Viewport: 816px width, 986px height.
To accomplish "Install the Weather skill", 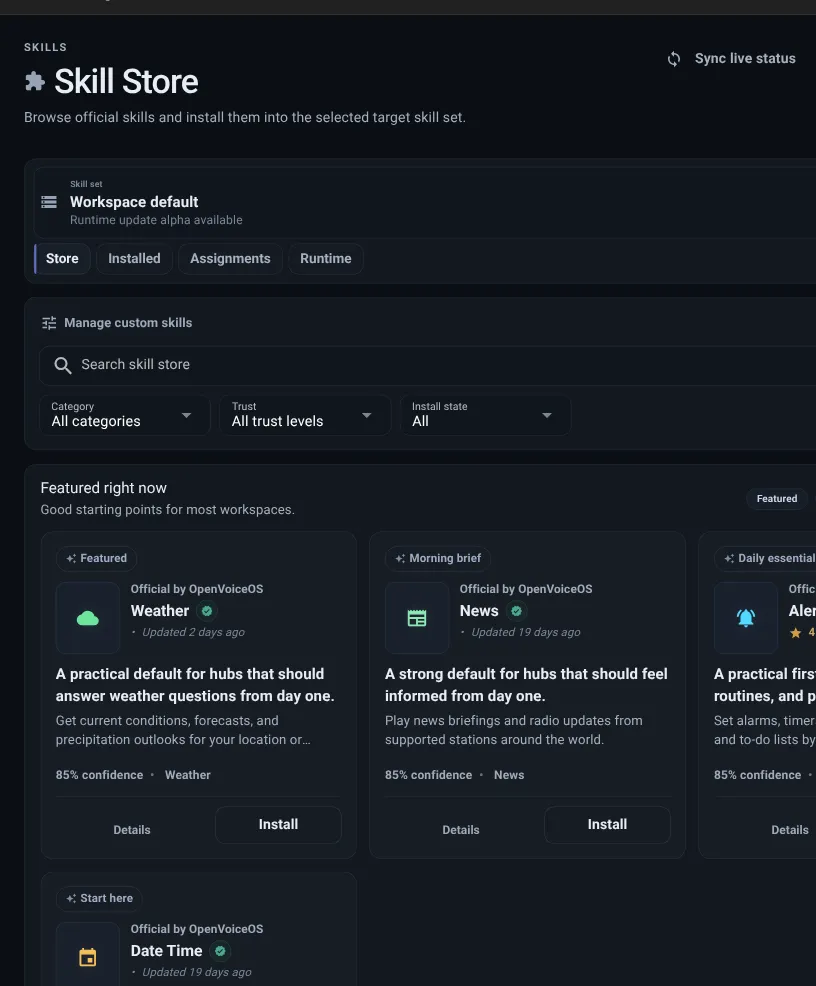I will pos(278,824).
